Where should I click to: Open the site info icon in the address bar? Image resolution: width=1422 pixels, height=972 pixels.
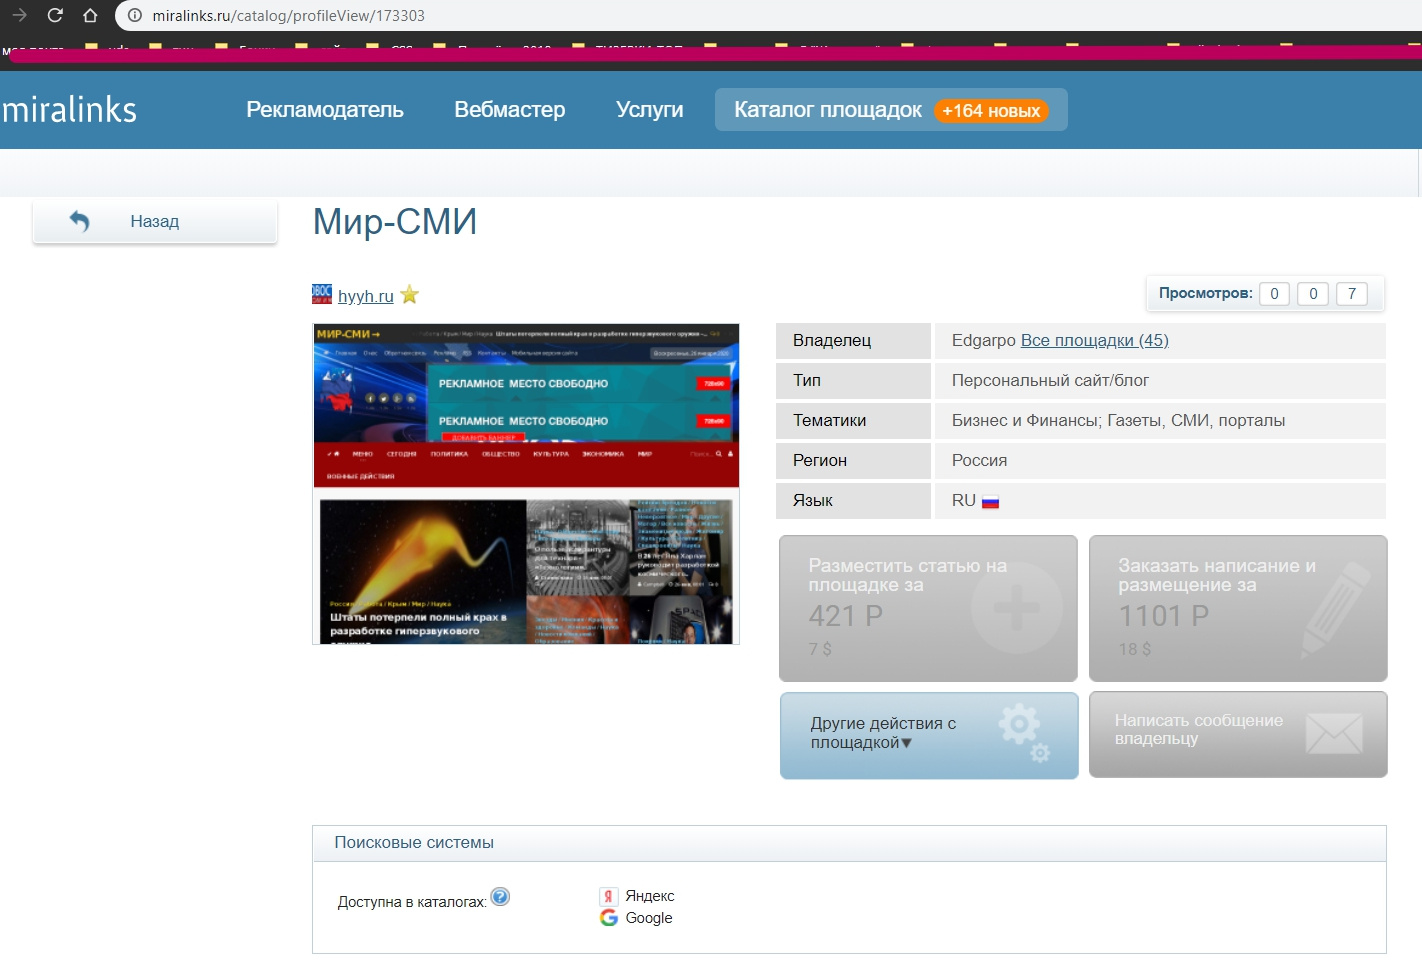click(x=135, y=16)
